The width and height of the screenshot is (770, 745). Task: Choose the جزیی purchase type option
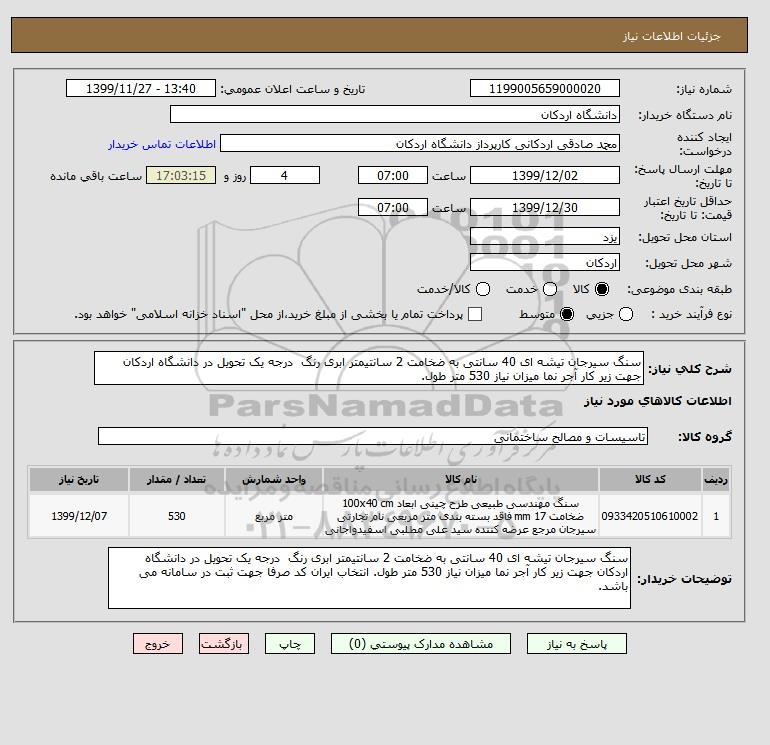pyautogui.click(x=626, y=314)
